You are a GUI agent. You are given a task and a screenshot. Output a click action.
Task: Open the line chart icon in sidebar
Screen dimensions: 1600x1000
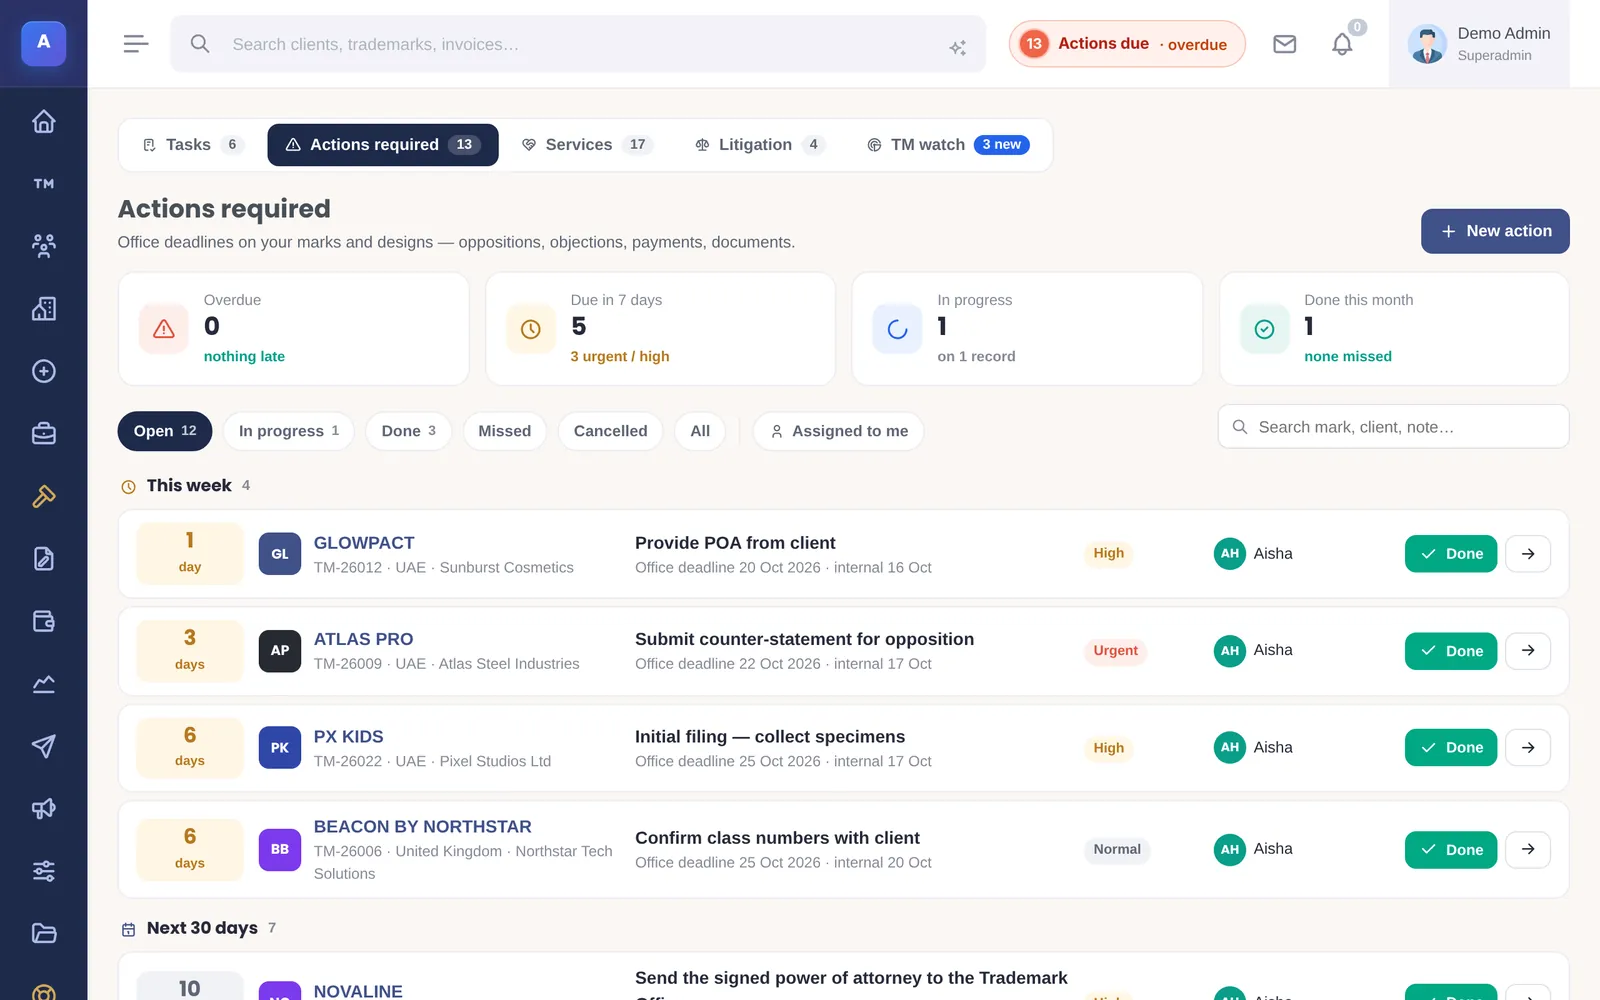43,684
